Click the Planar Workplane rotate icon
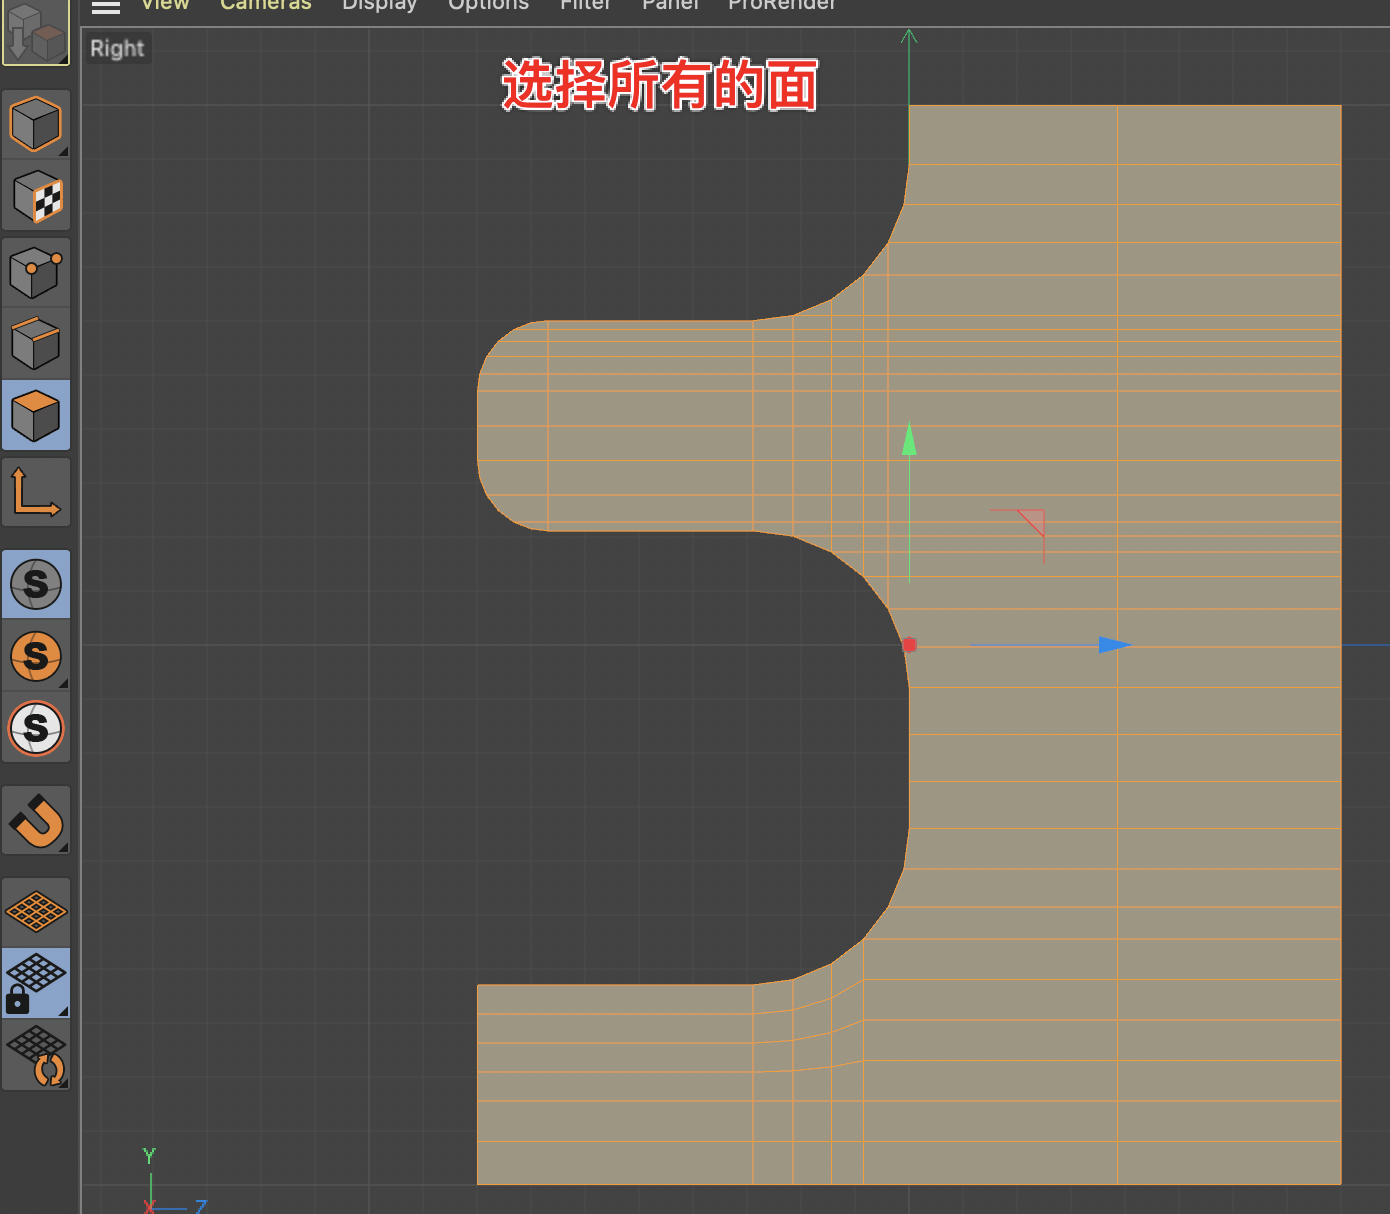Viewport: 1390px width, 1214px height. (x=36, y=1055)
